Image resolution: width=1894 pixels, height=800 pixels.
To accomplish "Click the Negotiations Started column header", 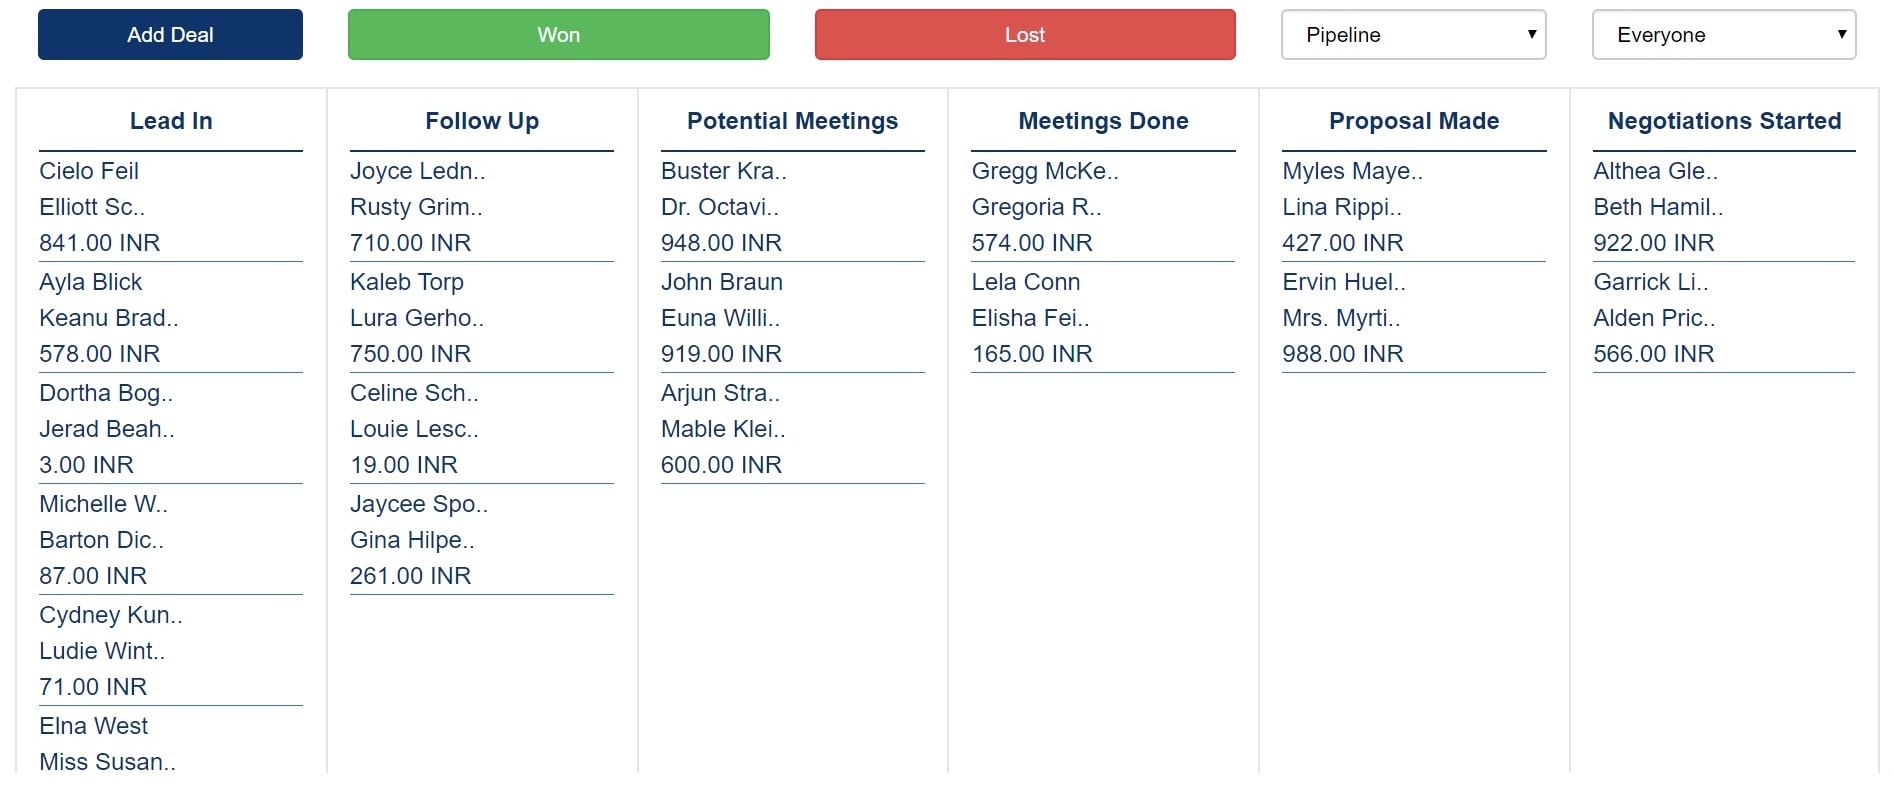I will [x=1723, y=121].
